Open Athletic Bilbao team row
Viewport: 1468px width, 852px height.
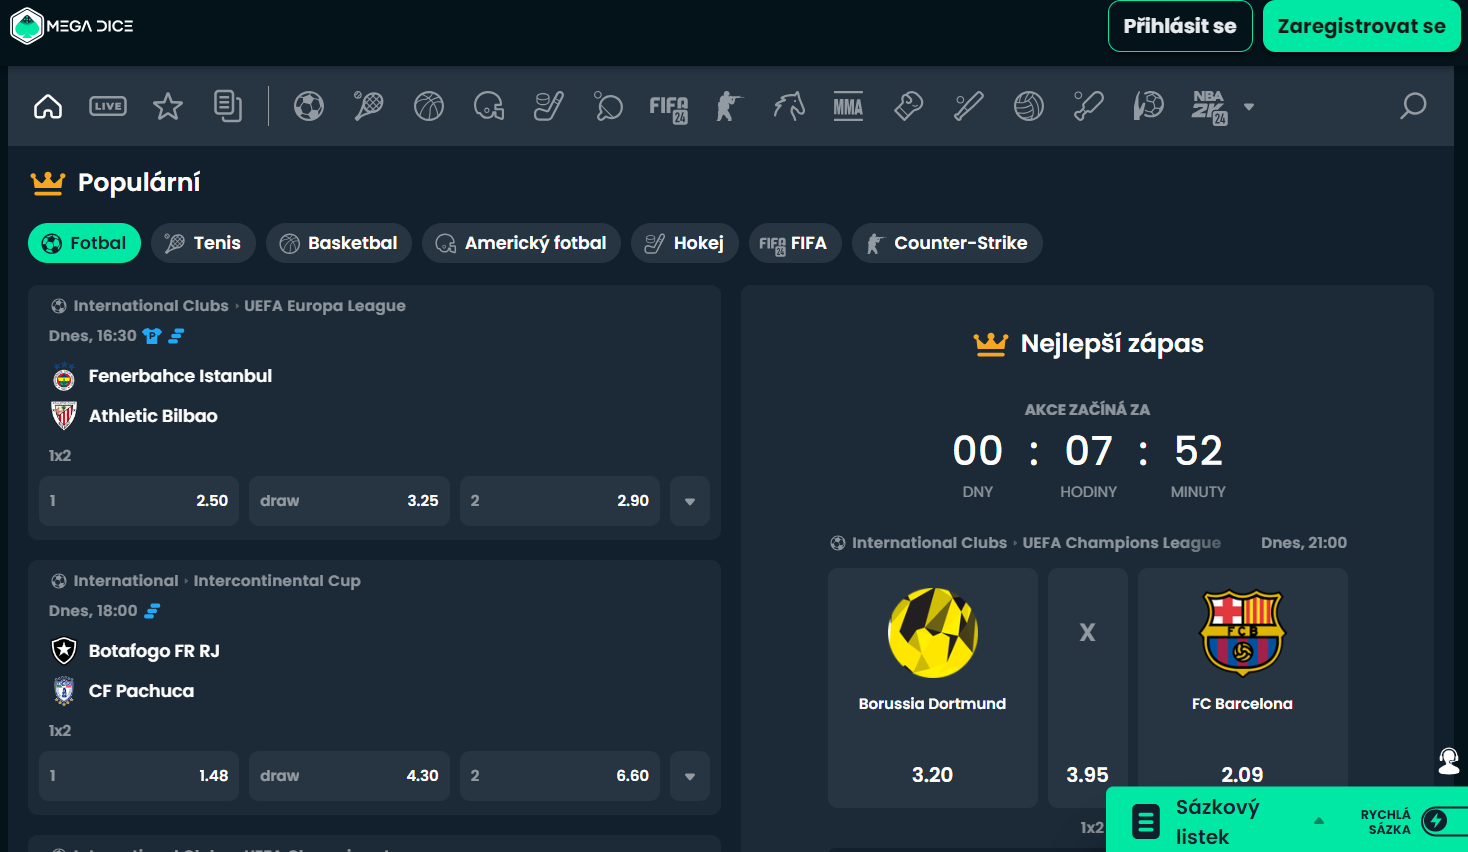tap(153, 416)
